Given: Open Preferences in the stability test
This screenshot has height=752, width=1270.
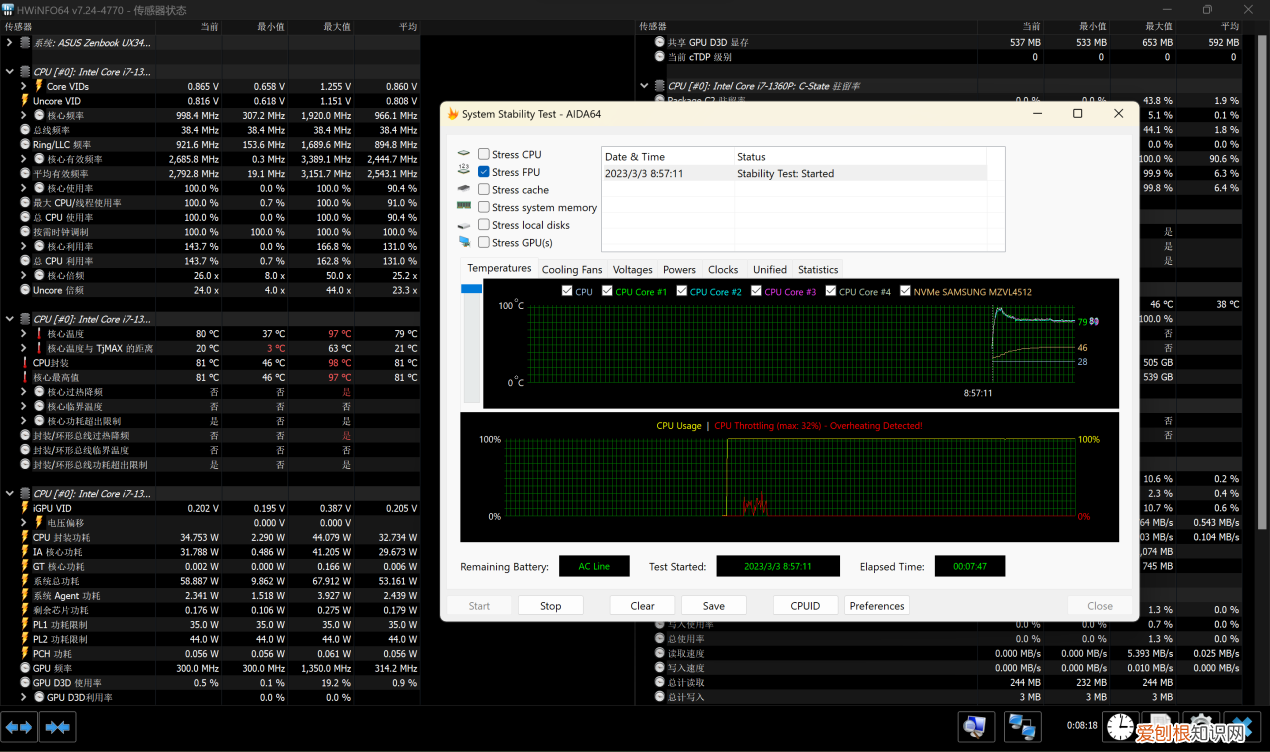Looking at the screenshot, I should pyautogui.click(x=876, y=605).
